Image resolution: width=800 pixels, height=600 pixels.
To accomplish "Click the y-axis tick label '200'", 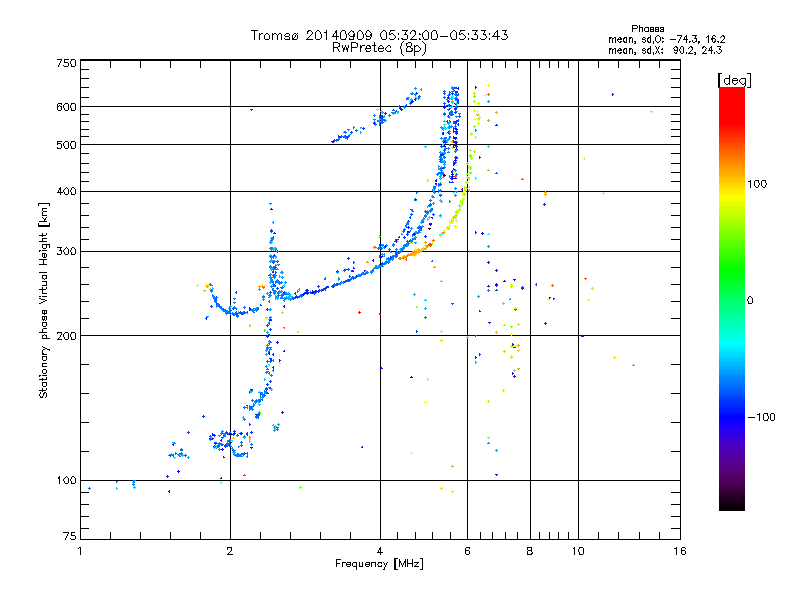I will 66,336.
